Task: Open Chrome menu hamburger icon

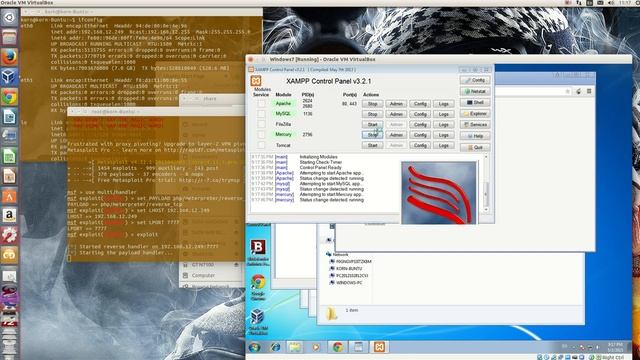Action: 589,91
